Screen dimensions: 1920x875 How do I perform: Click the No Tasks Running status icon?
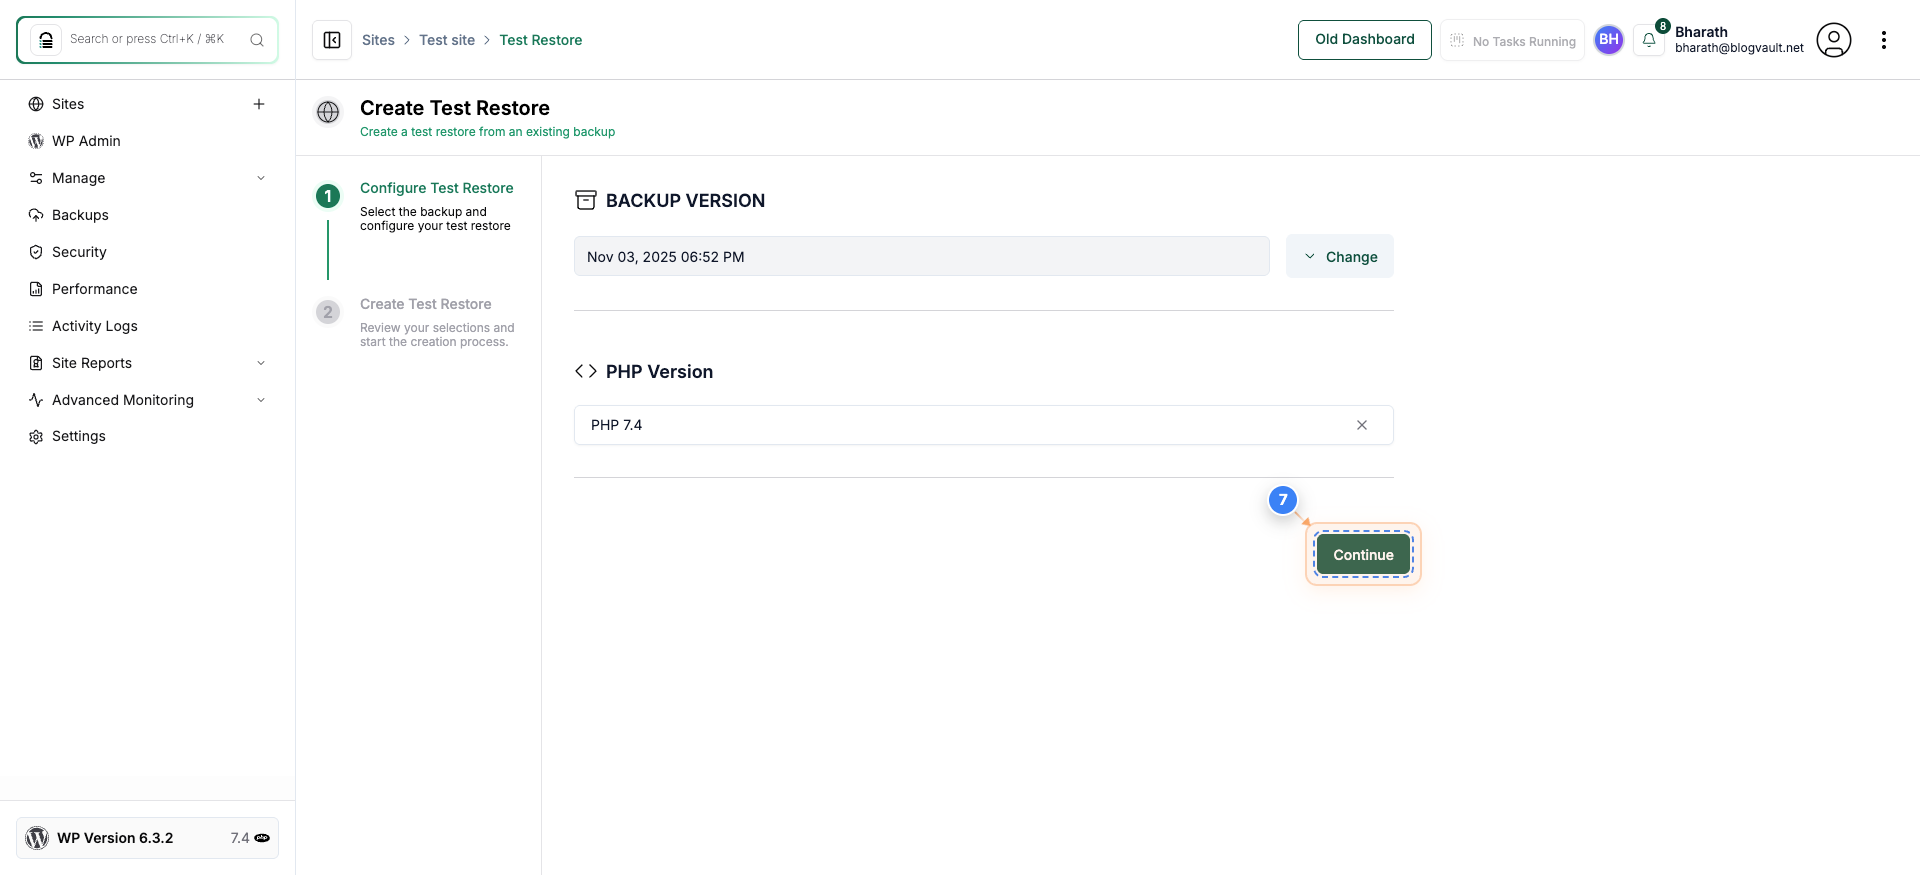(x=1457, y=40)
